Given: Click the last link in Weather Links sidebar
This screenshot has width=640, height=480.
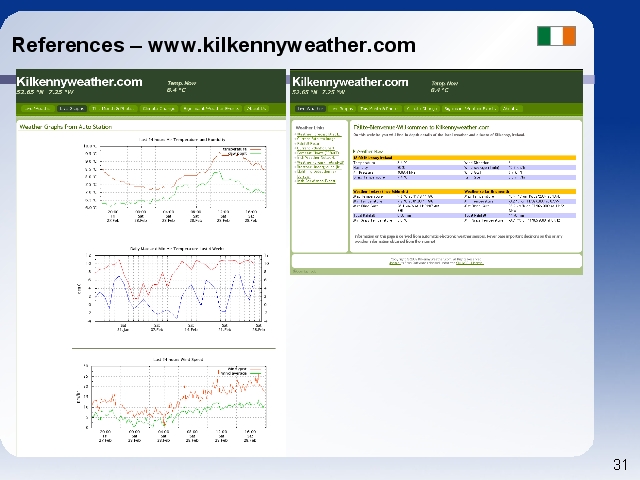Looking at the screenshot, I should pos(316,180).
